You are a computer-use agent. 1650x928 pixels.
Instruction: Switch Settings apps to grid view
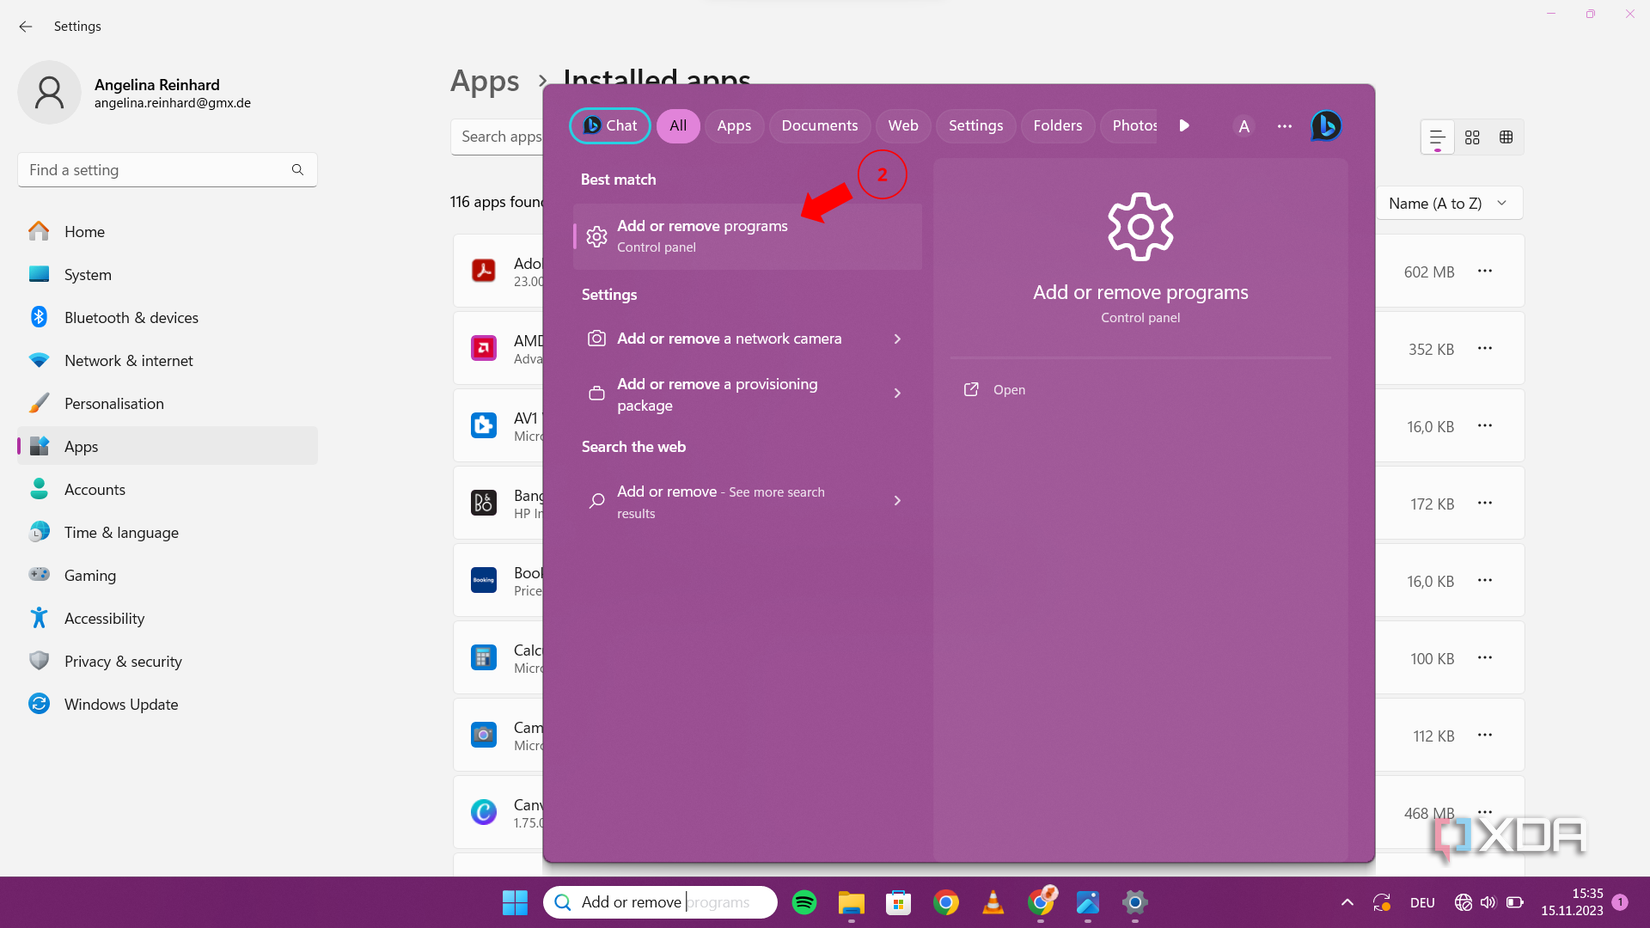click(x=1472, y=137)
